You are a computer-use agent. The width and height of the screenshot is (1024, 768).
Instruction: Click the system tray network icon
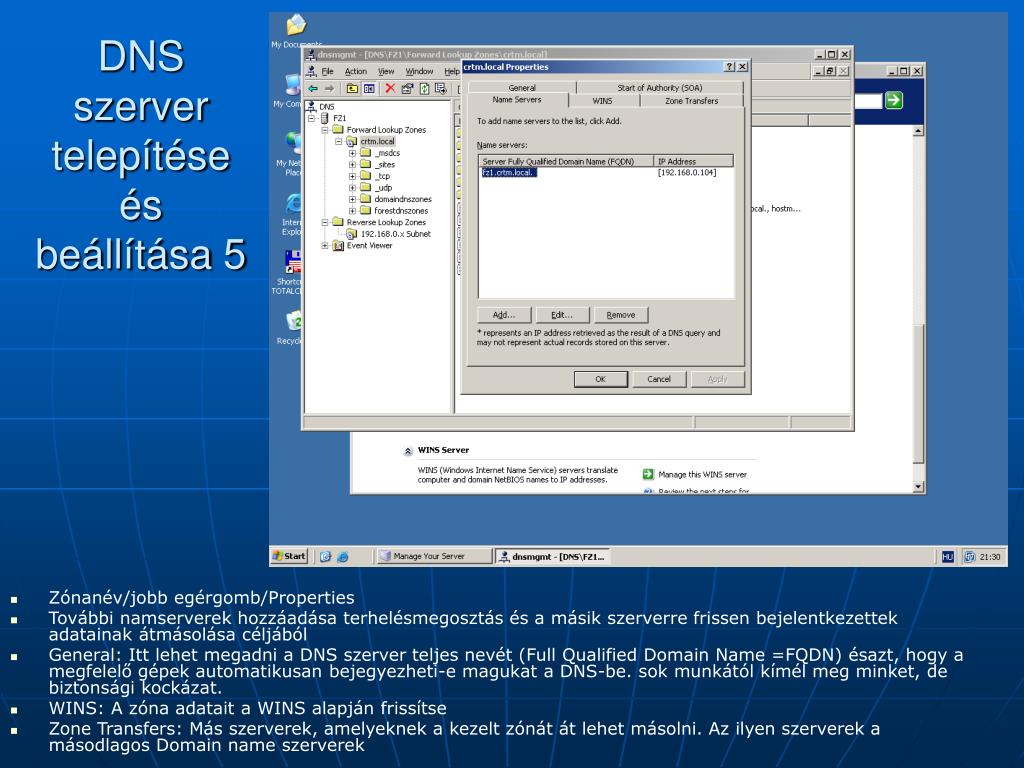[x=969, y=556]
